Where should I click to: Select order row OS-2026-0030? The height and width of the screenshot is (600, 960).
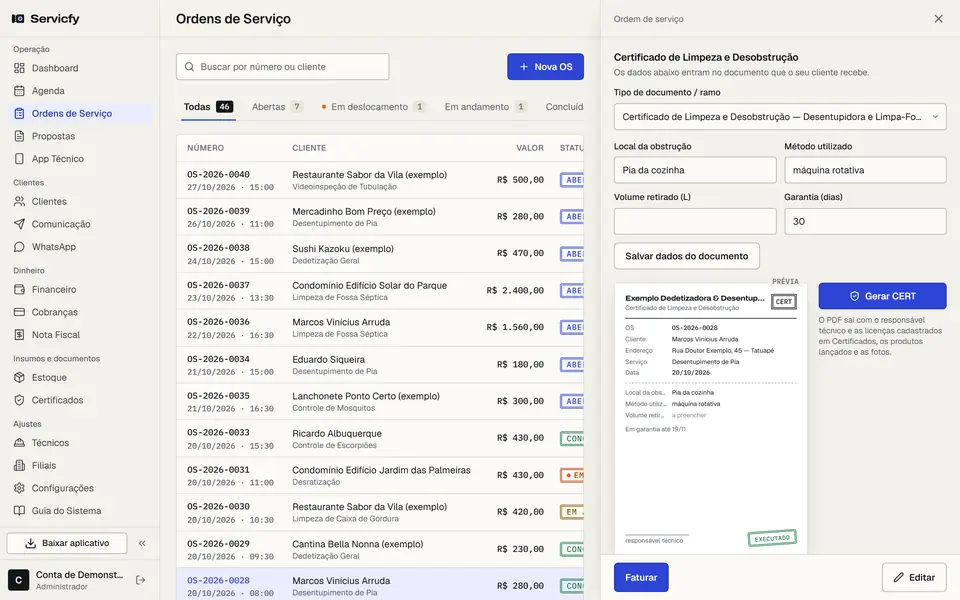[x=380, y=512]
